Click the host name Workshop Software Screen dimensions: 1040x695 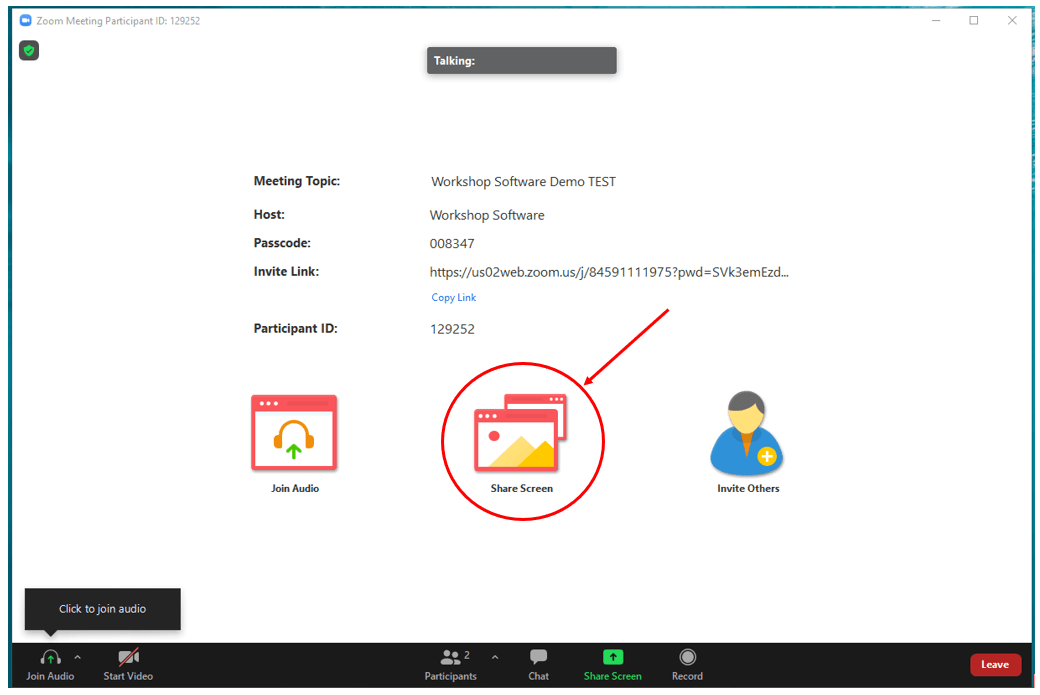[487, 215]
